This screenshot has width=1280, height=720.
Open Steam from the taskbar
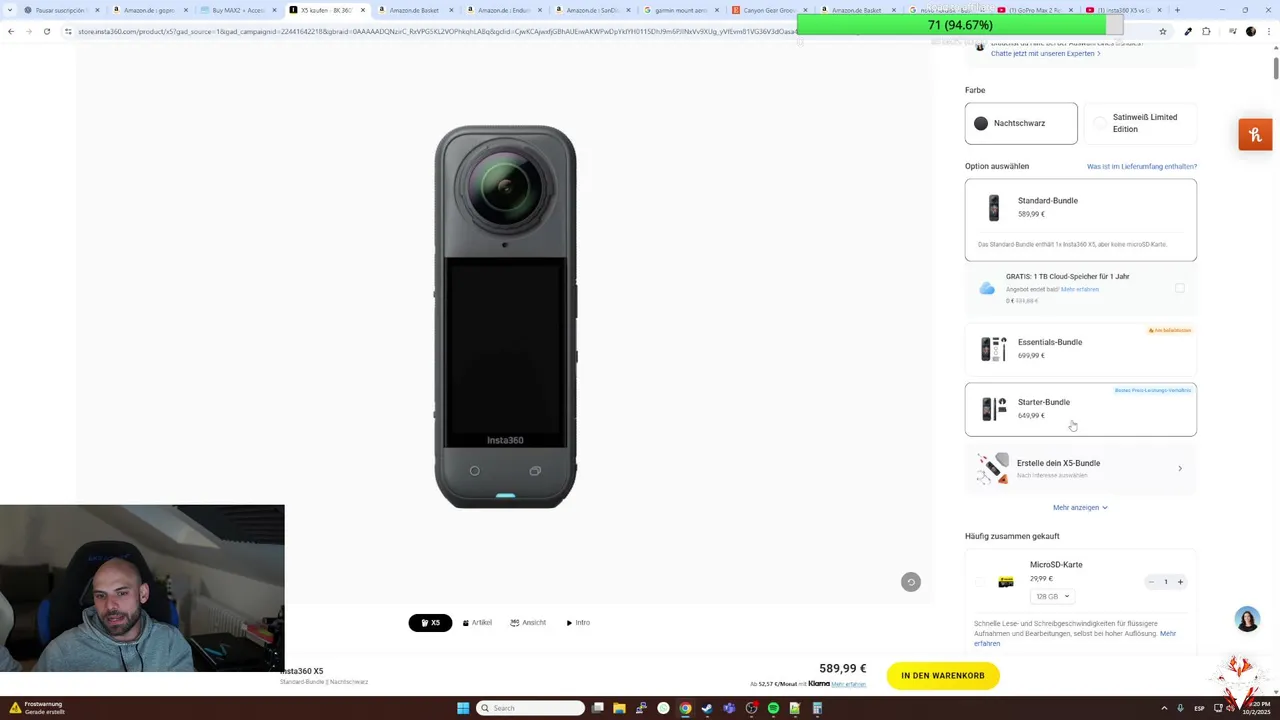(x=707, y=708)
